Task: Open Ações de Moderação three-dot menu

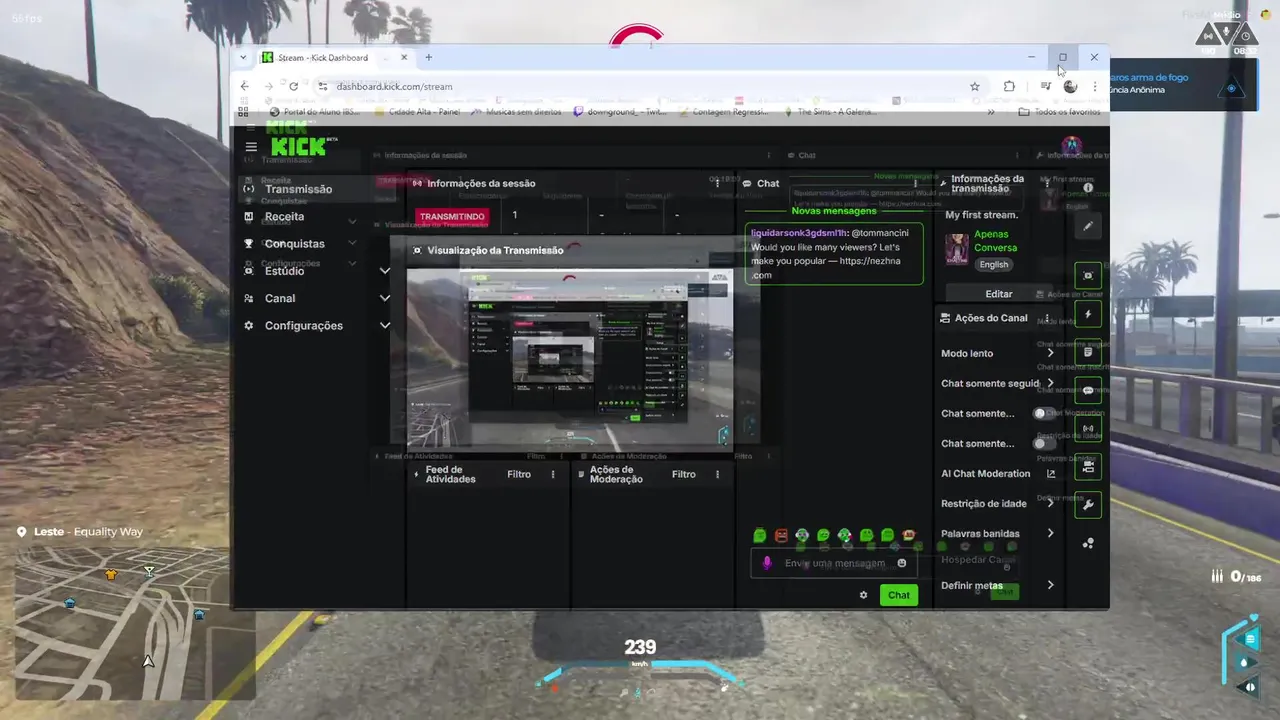Action: pyautogui.click(x=717, y=474)
